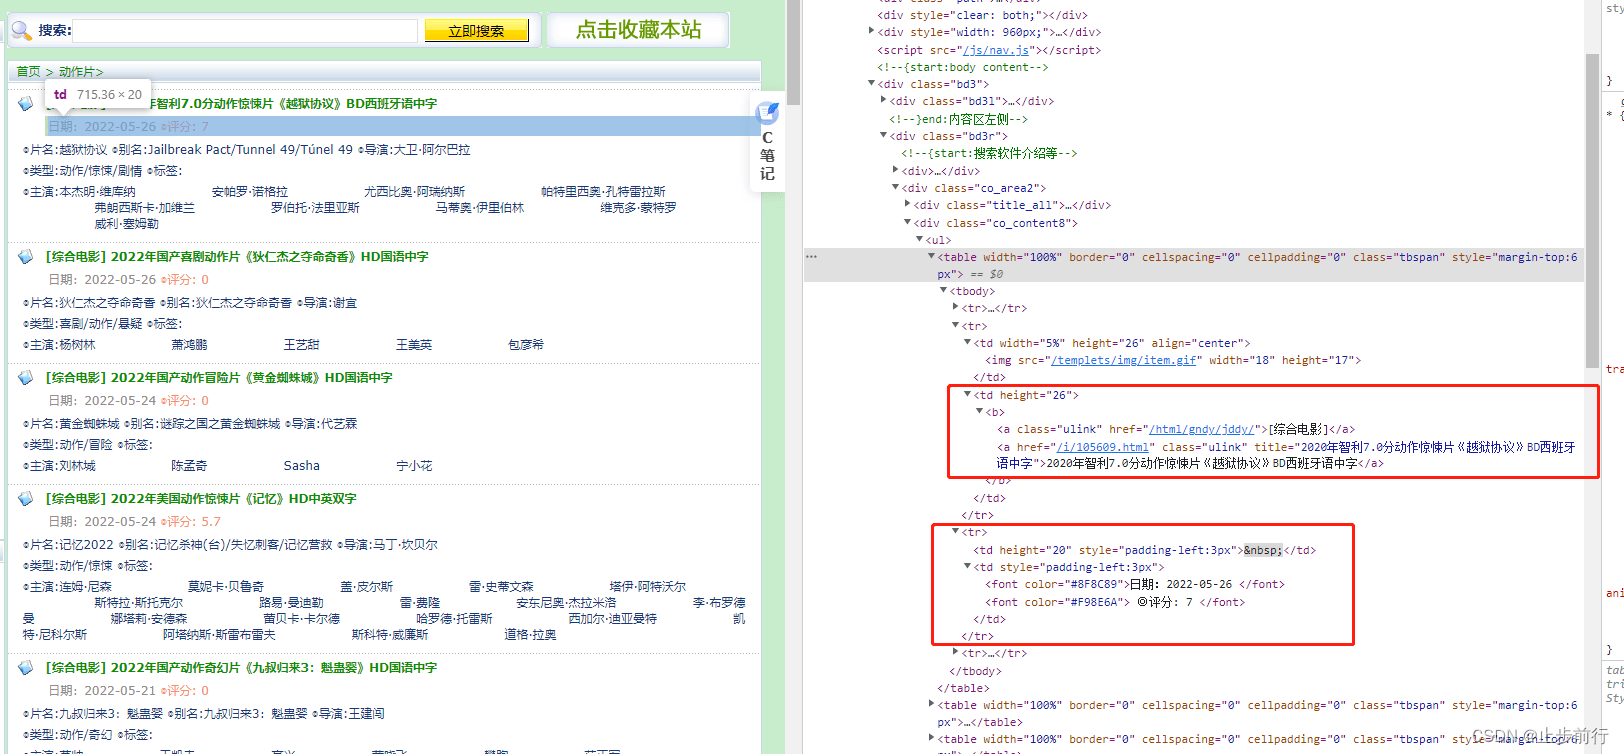Collapse the b element node
Viewport: 1624px width, 754px height.
(x=979, y=412)
